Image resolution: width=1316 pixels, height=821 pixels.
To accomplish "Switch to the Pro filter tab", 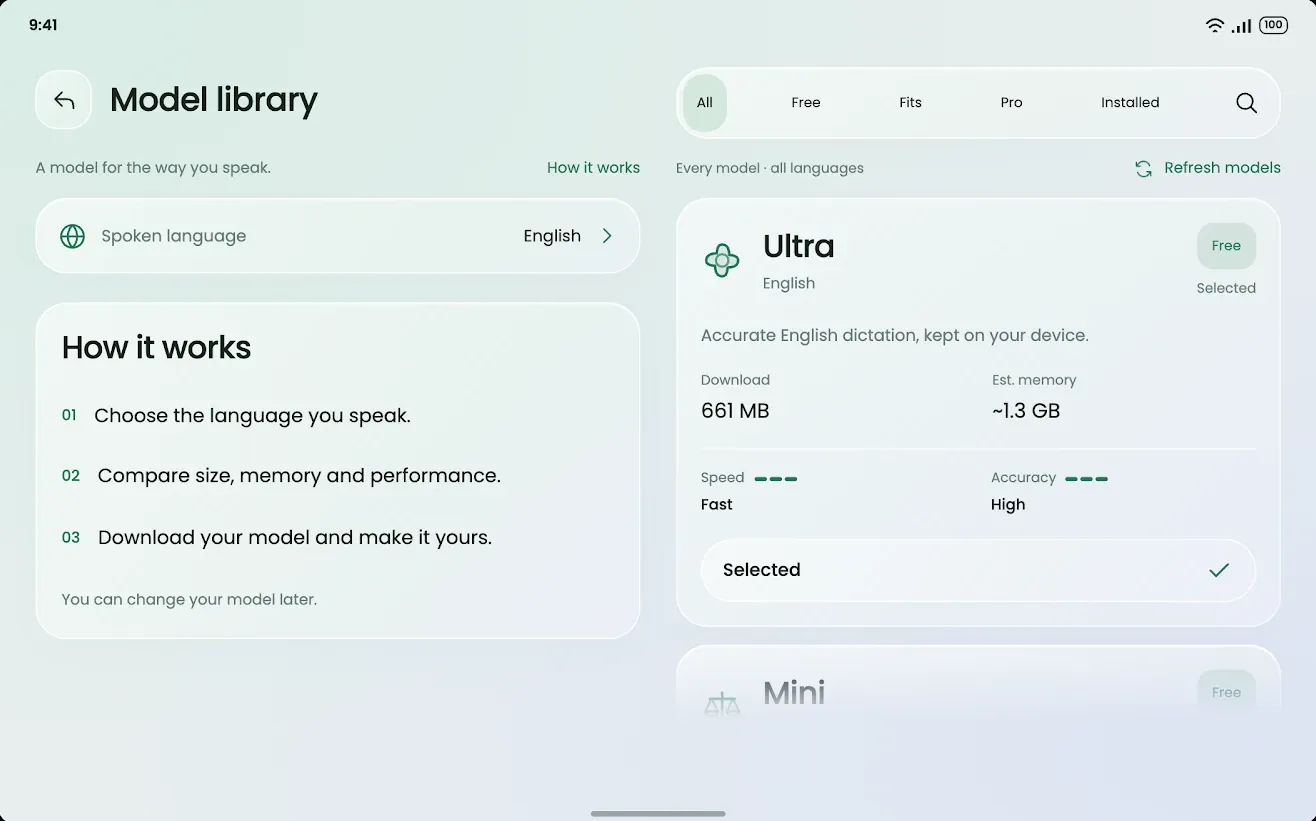I will tap(1011, 103).
